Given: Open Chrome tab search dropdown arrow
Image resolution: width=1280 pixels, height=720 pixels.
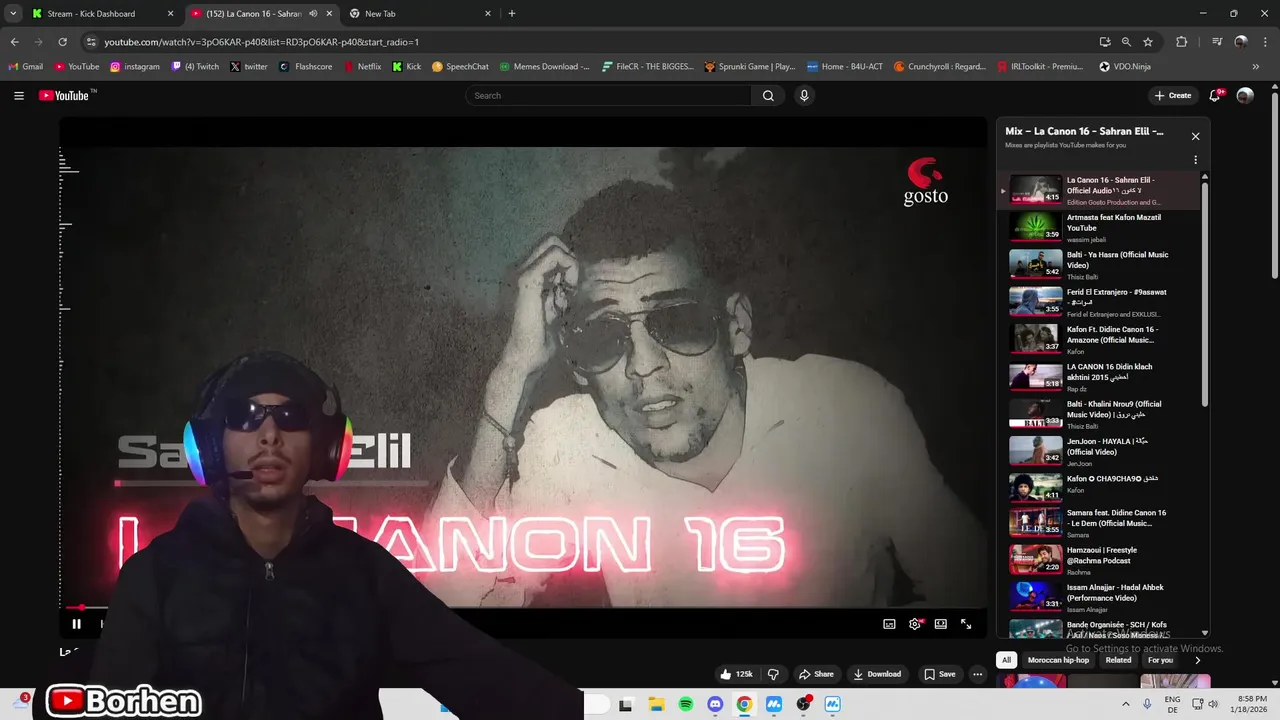Looking at the screenshot, I should 13,14.
